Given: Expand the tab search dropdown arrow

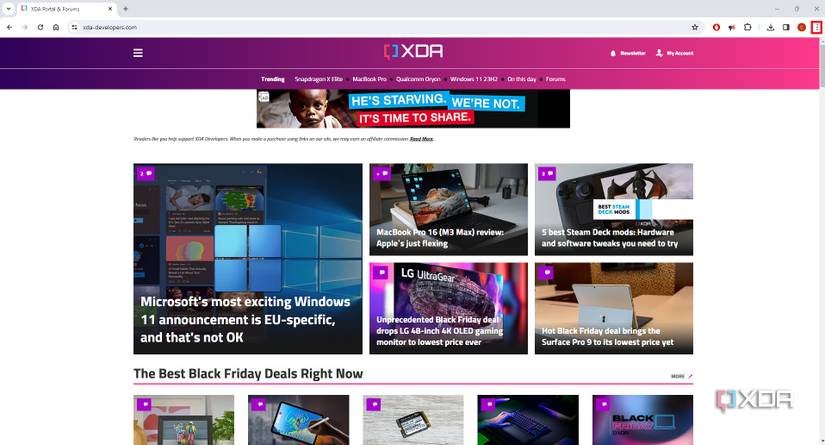Looking at the screenshot, I should tap(8, 9).
